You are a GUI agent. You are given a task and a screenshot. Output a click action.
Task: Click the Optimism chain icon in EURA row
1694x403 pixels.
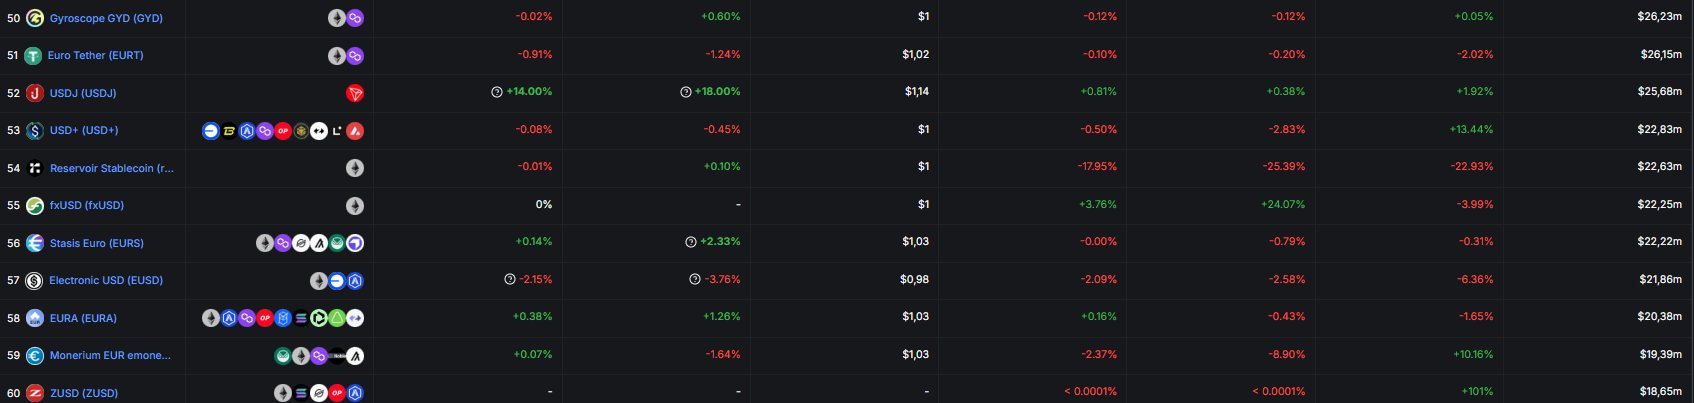(265, 318)
